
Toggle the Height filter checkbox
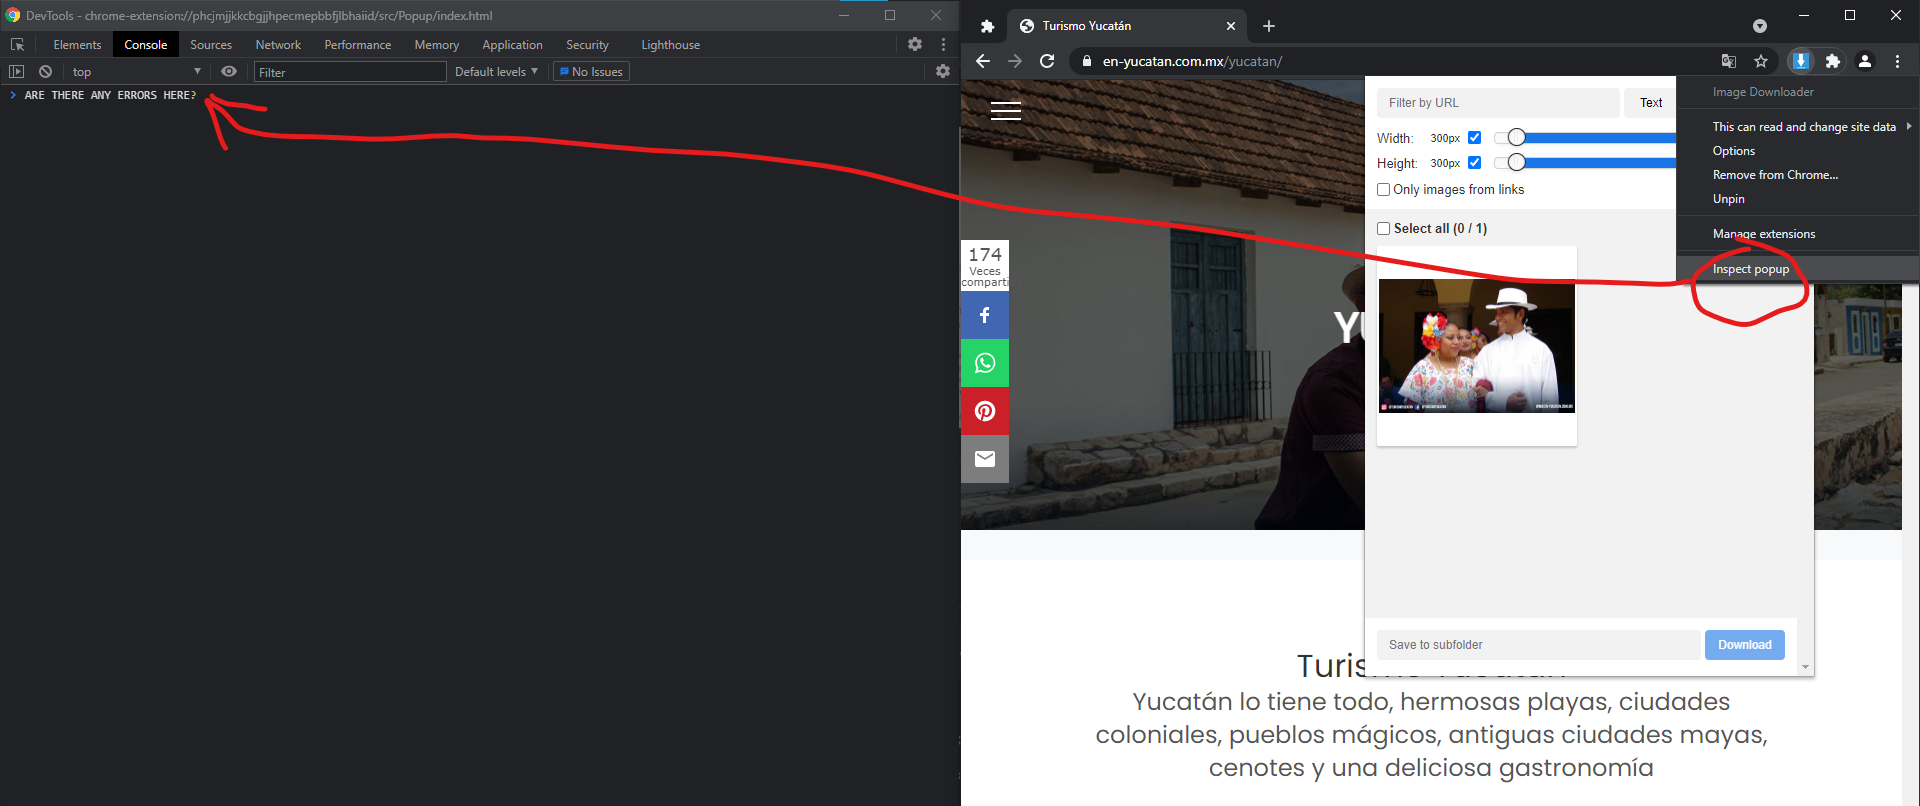coord(1474,163)
